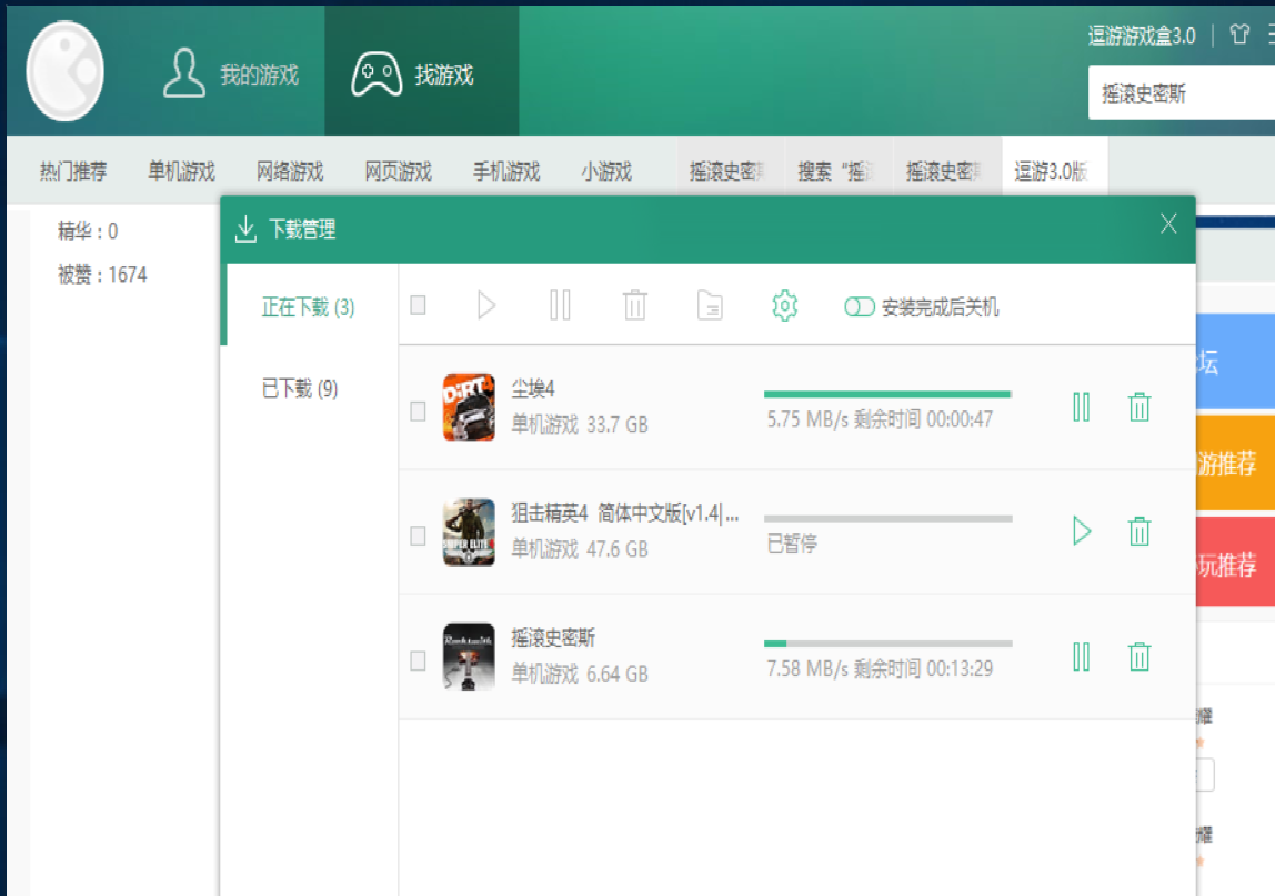Viewport: 1275px width, 896px height.
Task: Click the 摇滚史密斯 title in download list
Action: click(553, 638)
